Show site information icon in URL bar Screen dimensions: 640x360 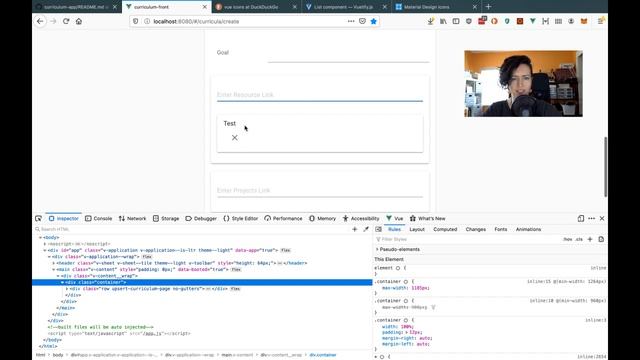coord(147,21)
